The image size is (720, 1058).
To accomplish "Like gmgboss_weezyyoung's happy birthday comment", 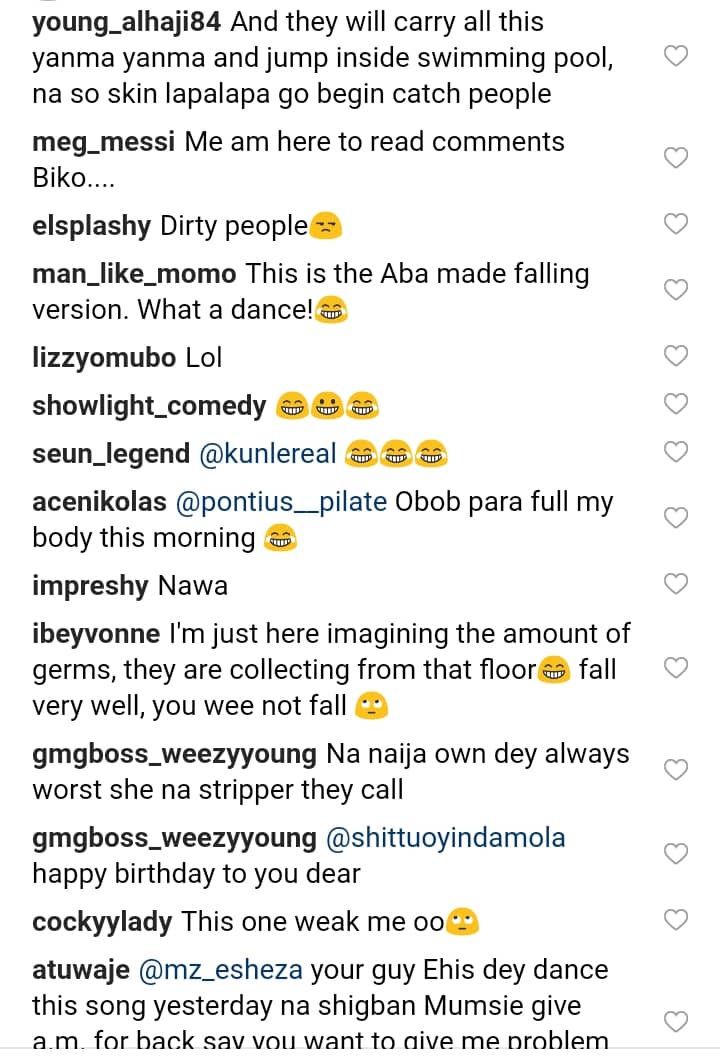I will 677,854.
